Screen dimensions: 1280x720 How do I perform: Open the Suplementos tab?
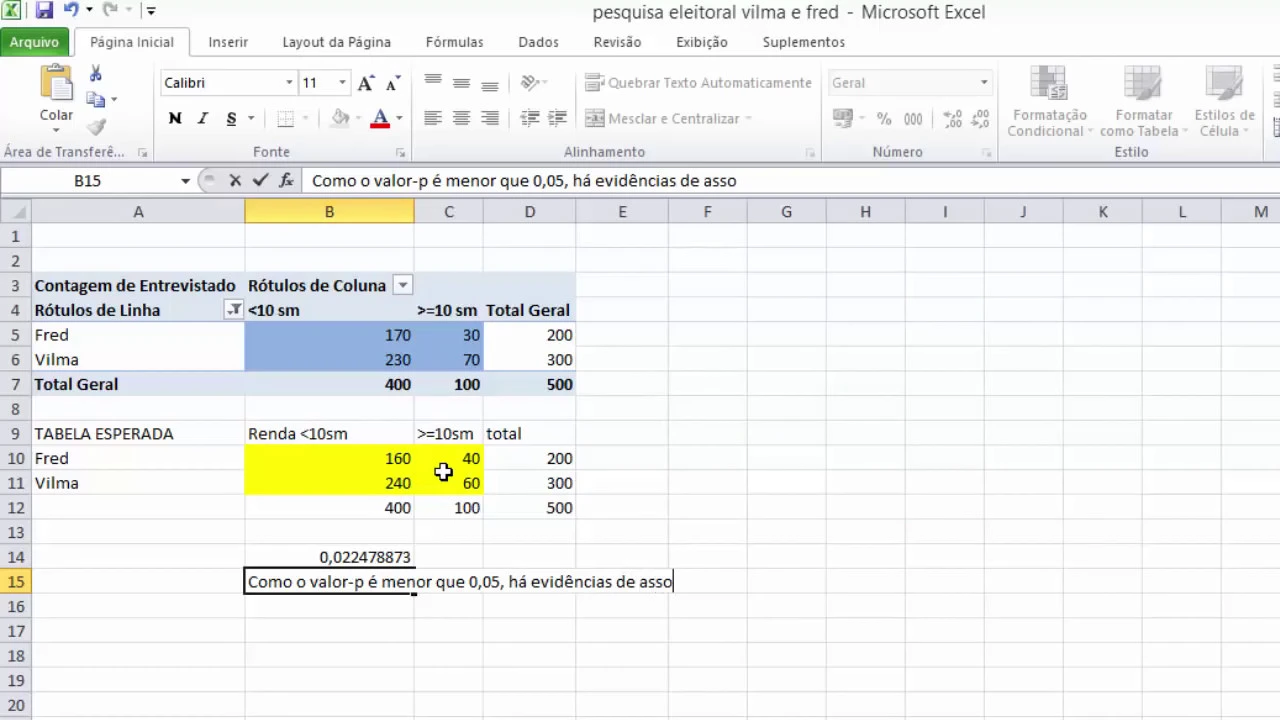(803, 42)
